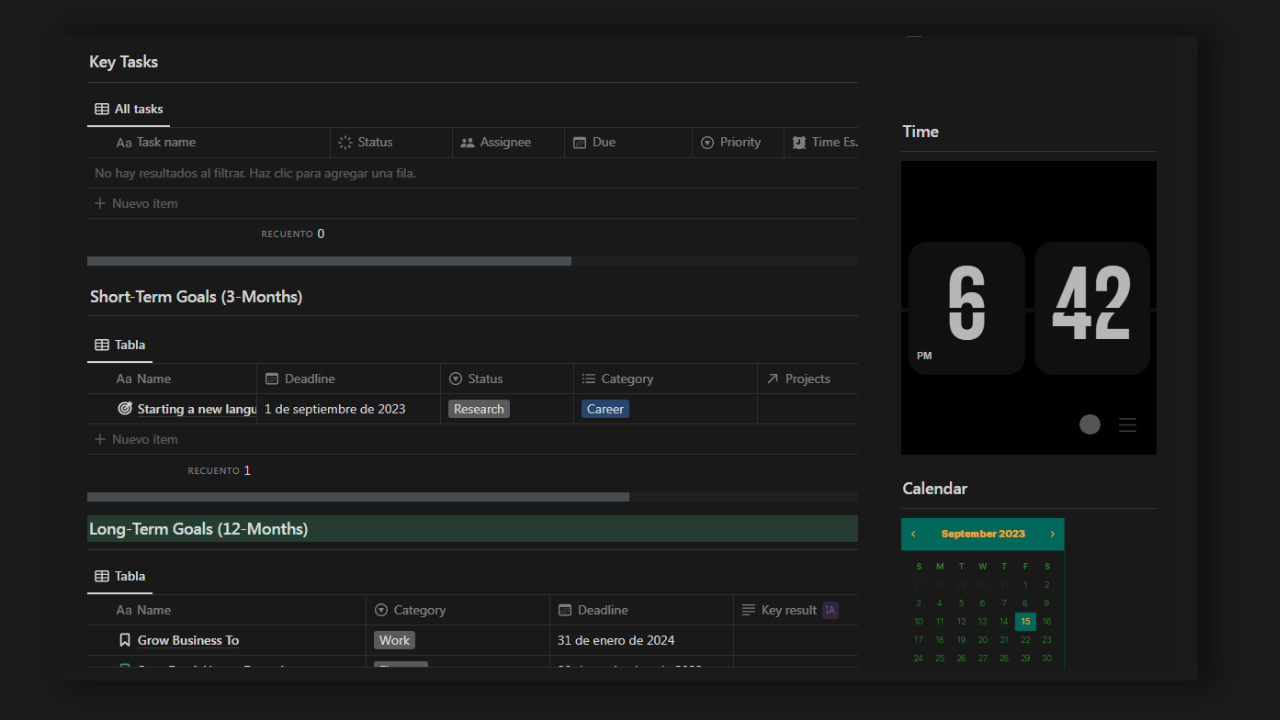This screenshot has height=720, width=1280.
Task: Click the Assignee people icon
Action: pos(467,142)
